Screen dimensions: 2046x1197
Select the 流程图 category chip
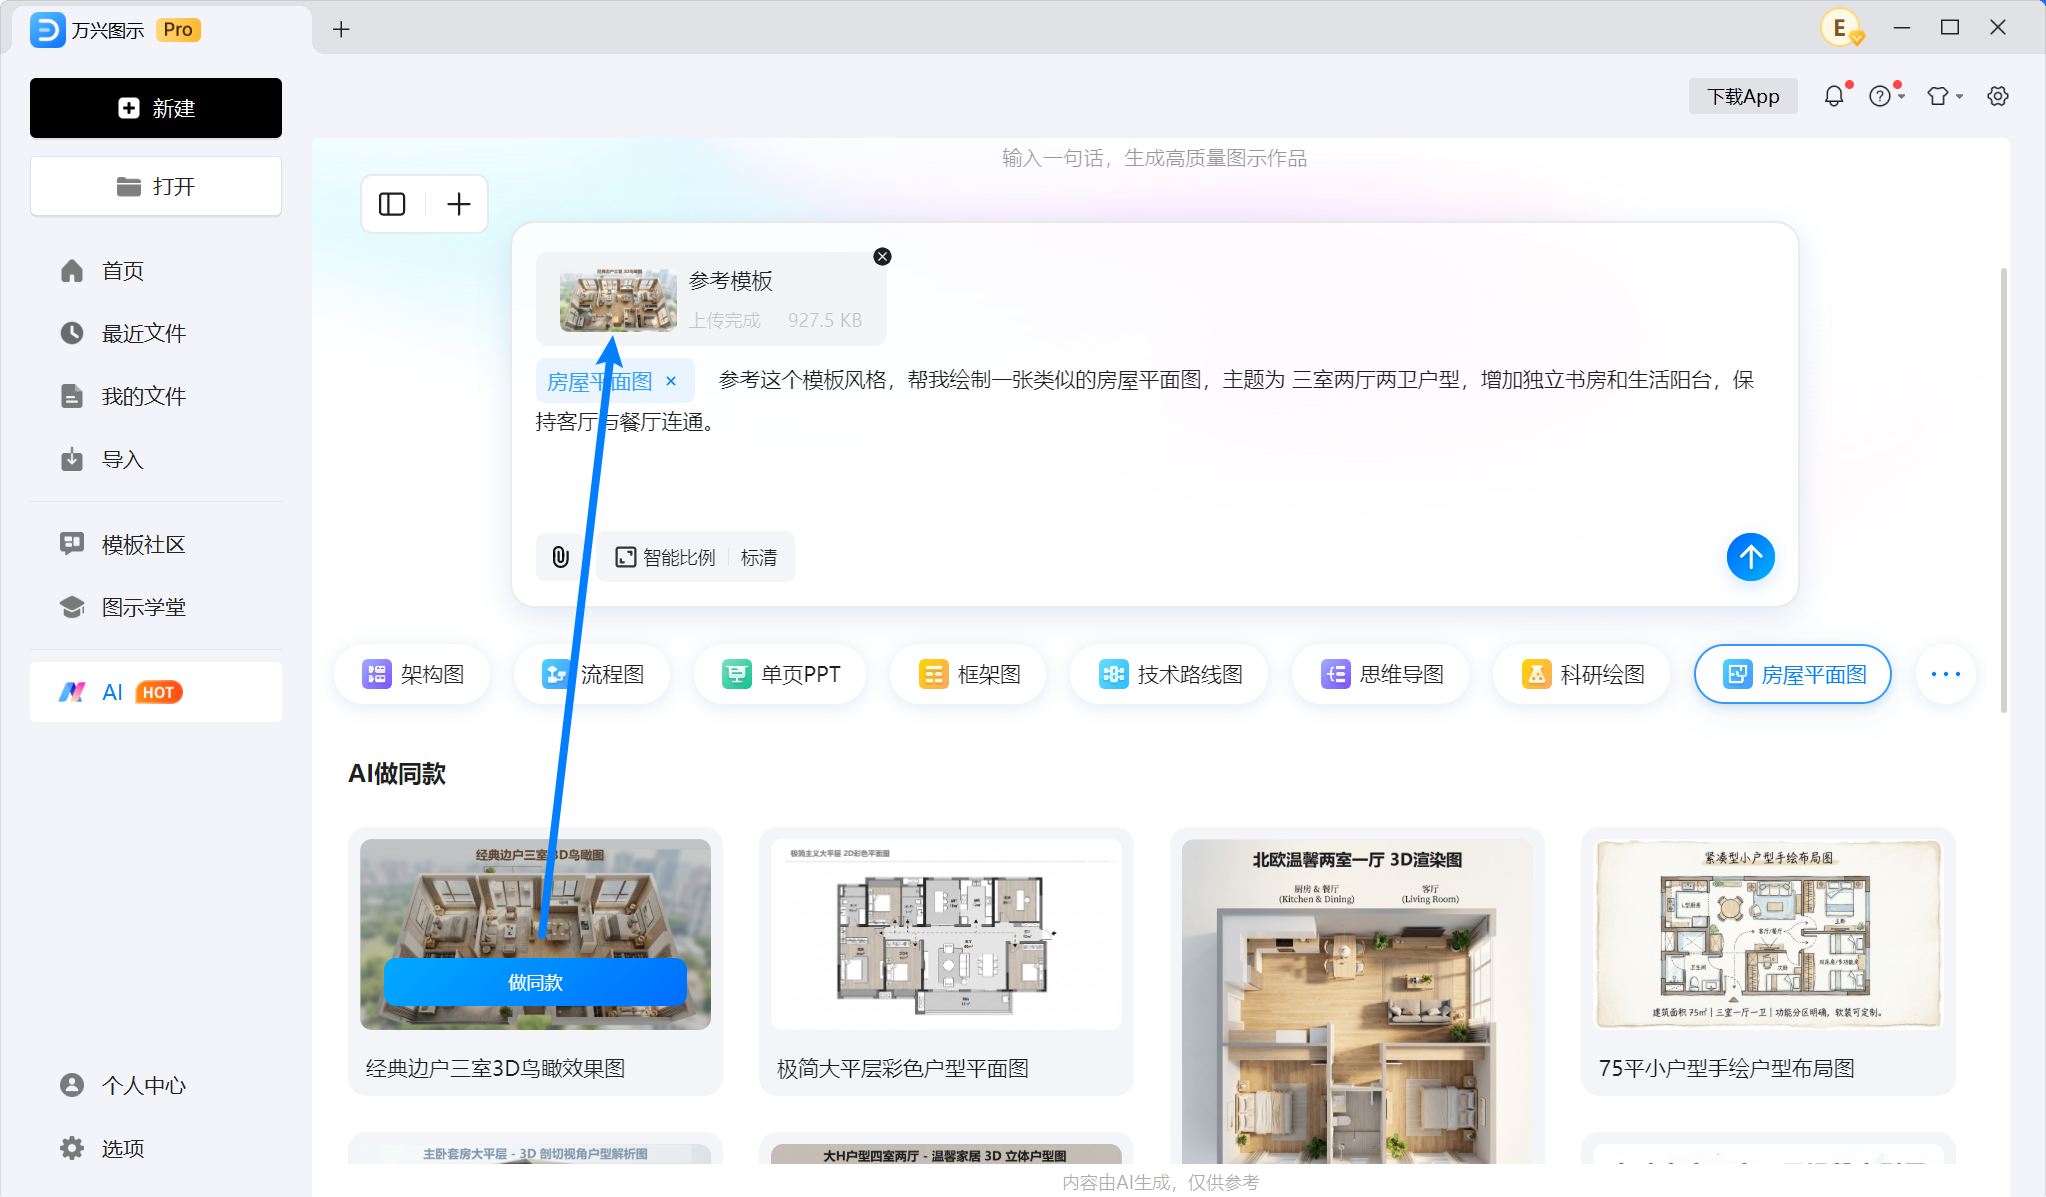593,674
